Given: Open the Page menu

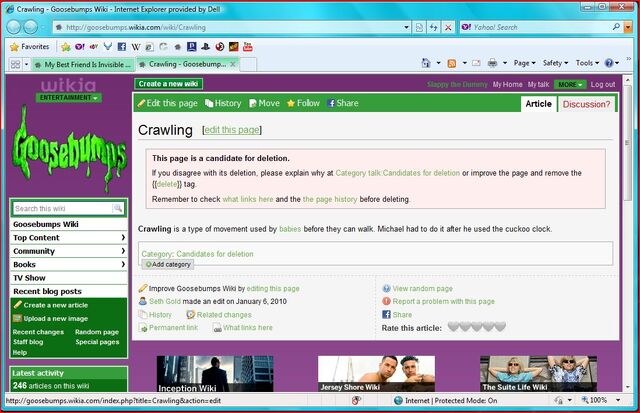Looking at the screenshot, I should tap(524, 63).
